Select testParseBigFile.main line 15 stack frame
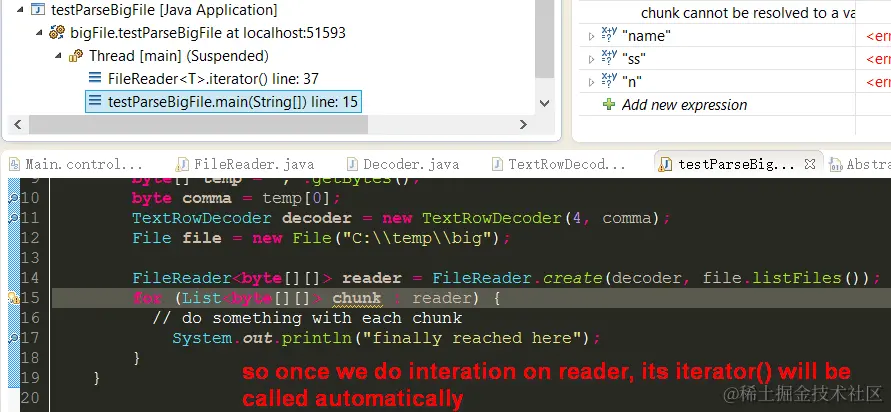This screenshot has width=891, height=412. point(223,102)
